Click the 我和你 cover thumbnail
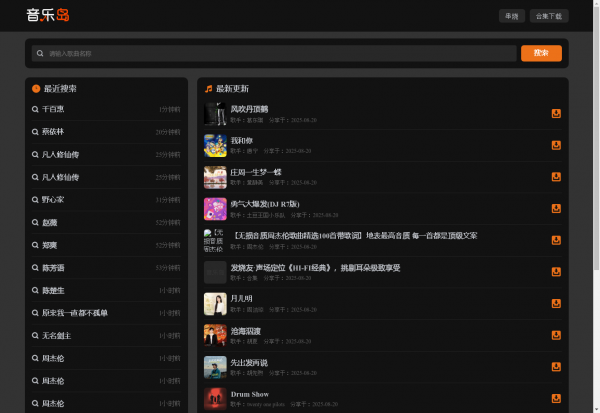600x413 pixels. click(215, 145)
